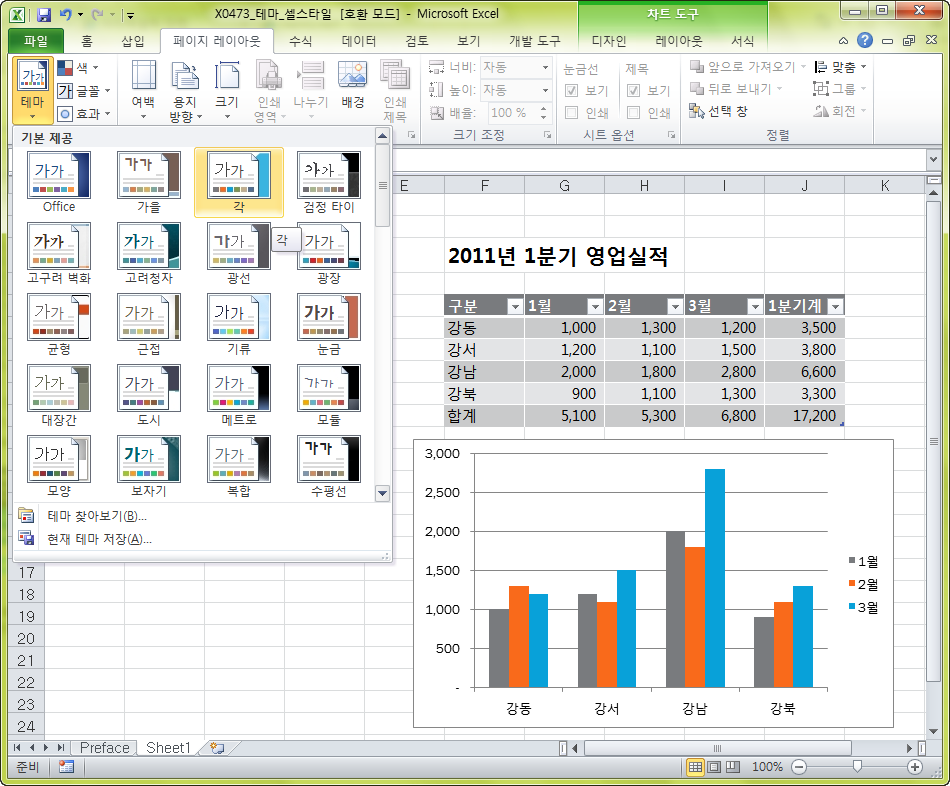
Task: Open the 3월 column filter dropdown
Action: [x=755, y=306]
